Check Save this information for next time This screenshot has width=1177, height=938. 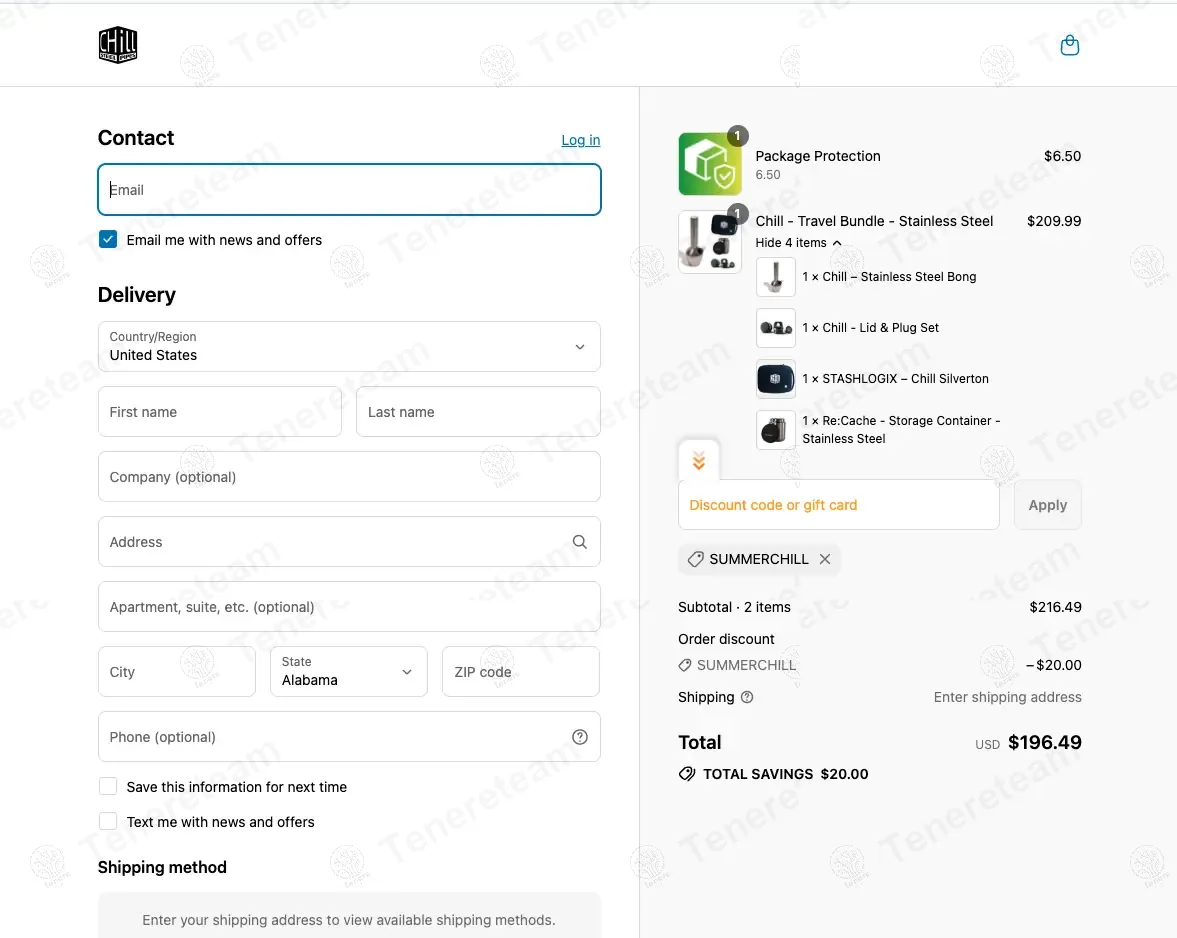(x=108, y=786)
